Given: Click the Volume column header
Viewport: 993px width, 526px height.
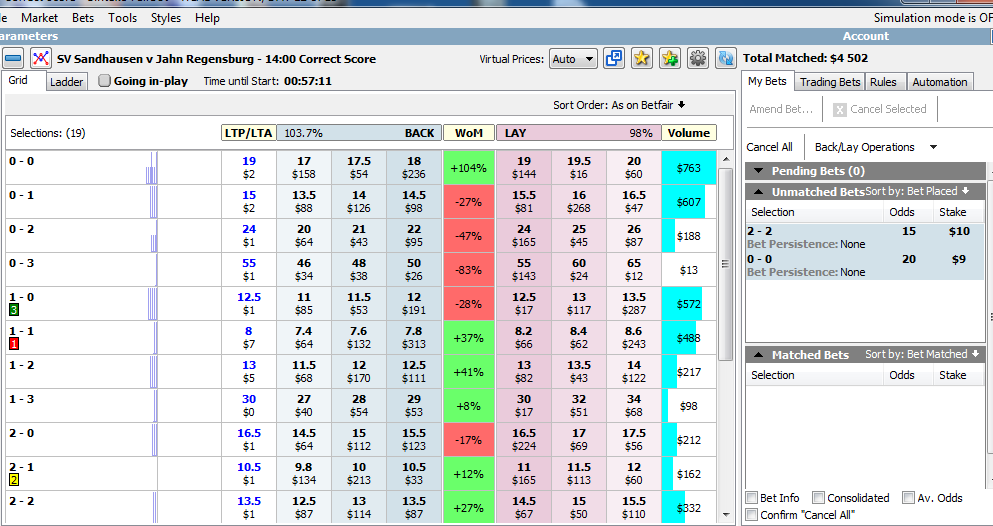Looking at the screenshot, I should [x=688, y=133].
